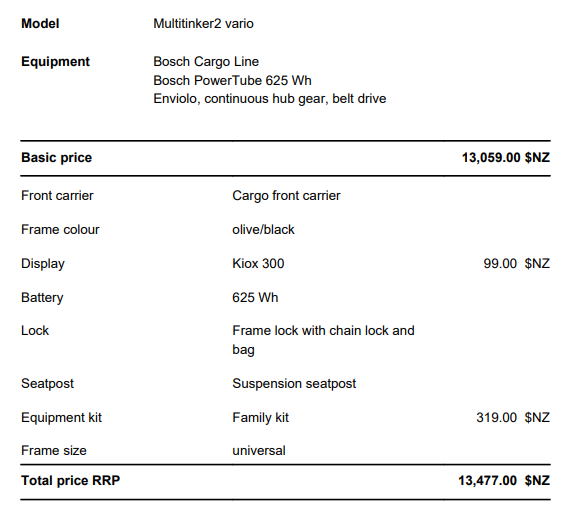573x517 pixels.
Task: Select the 625 Wh battery value
Action: pyautogui.click(x=255, y=297)
